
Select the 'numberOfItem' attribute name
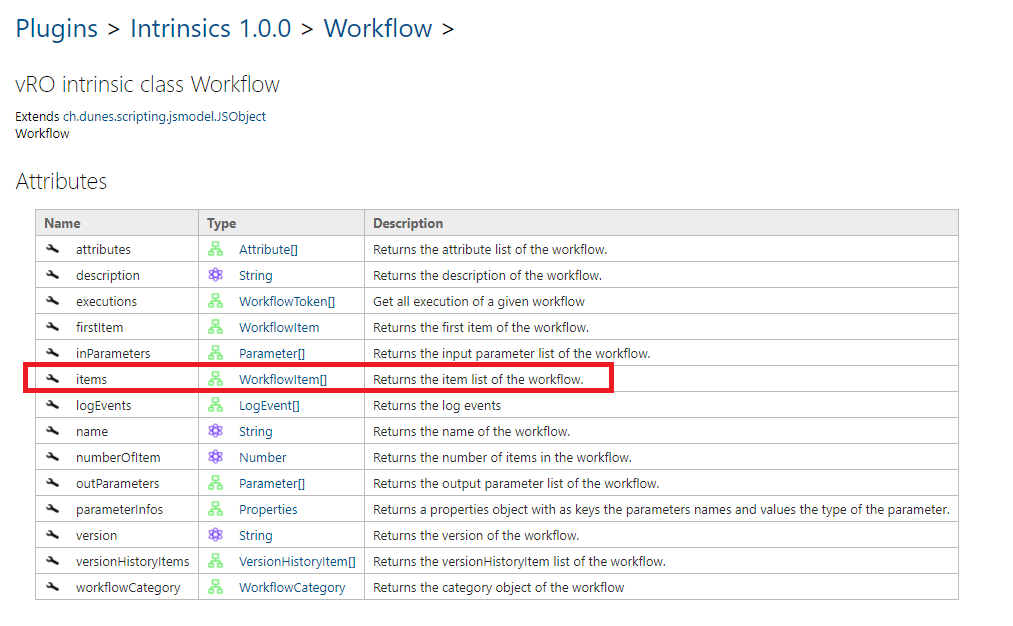coord(118,457)
